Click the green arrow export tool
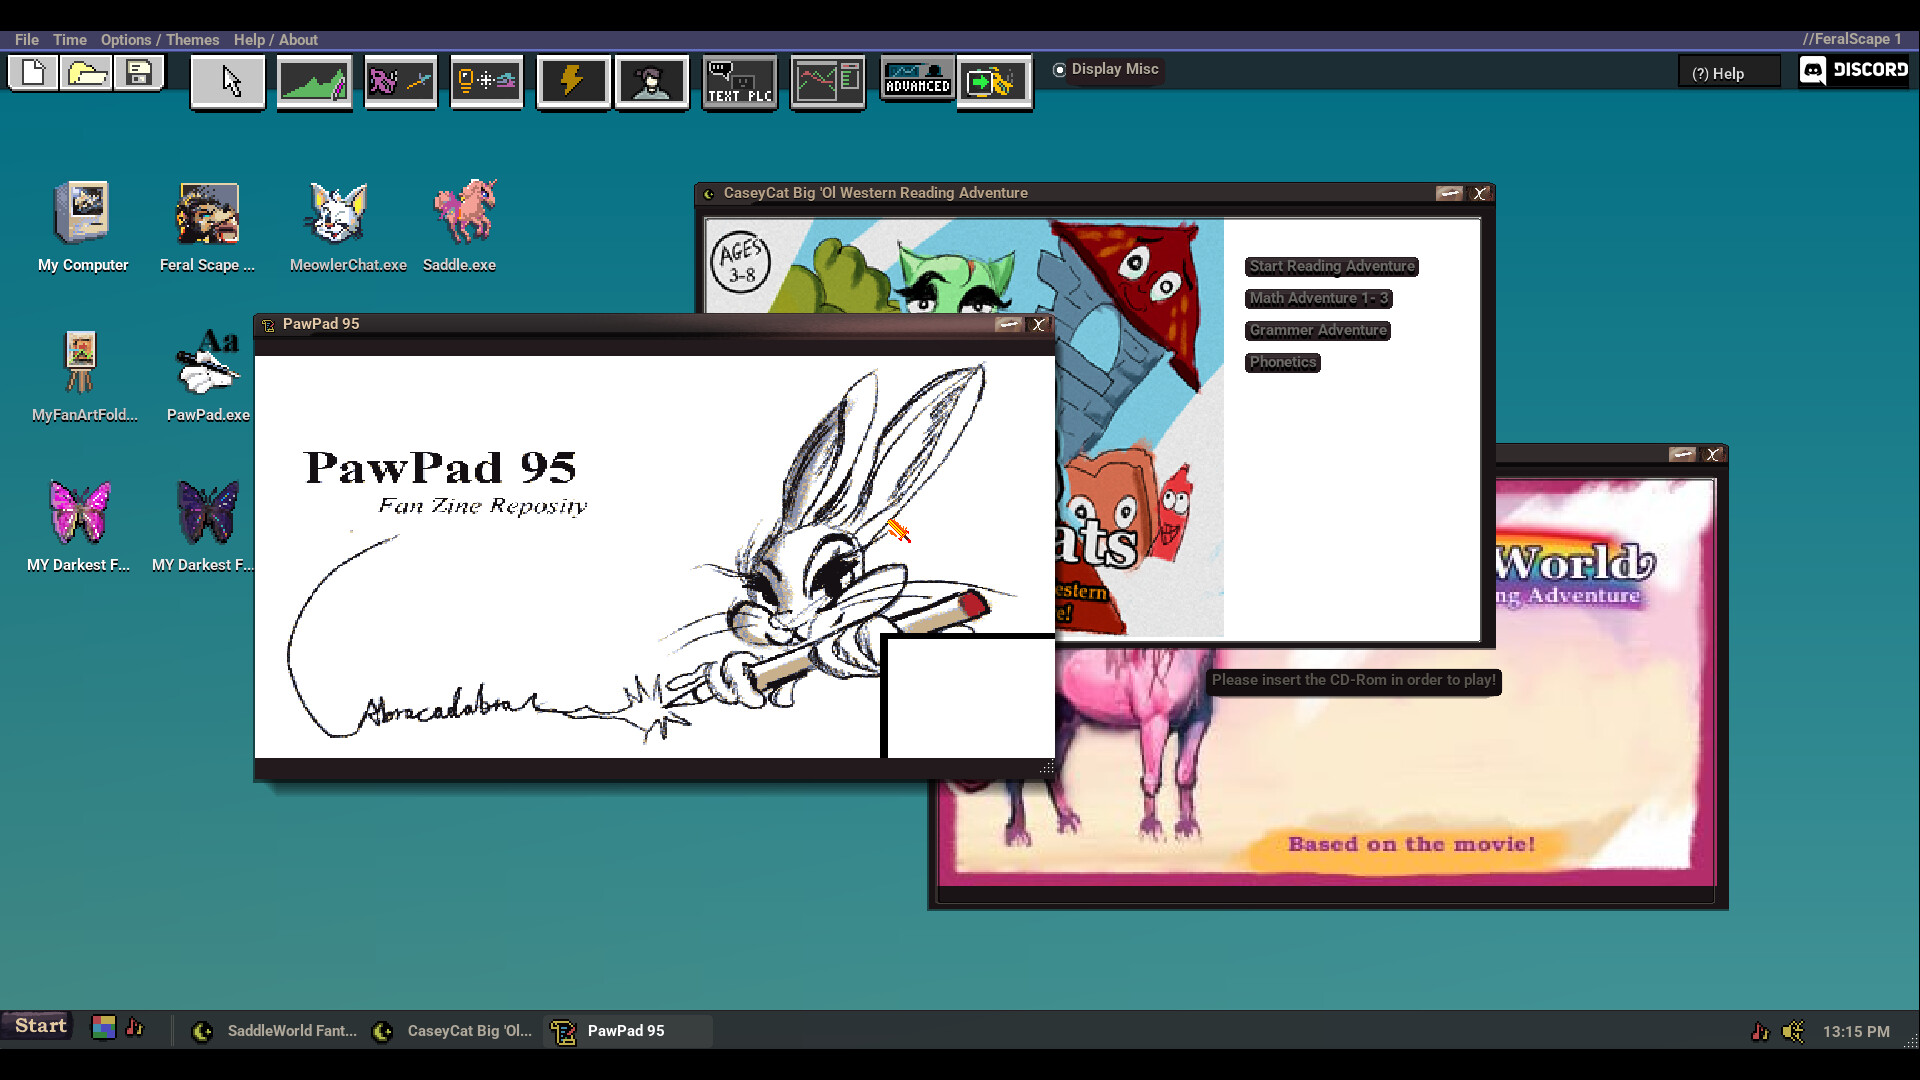The width and height of the screenshot is (1920, 1080). 994,81
